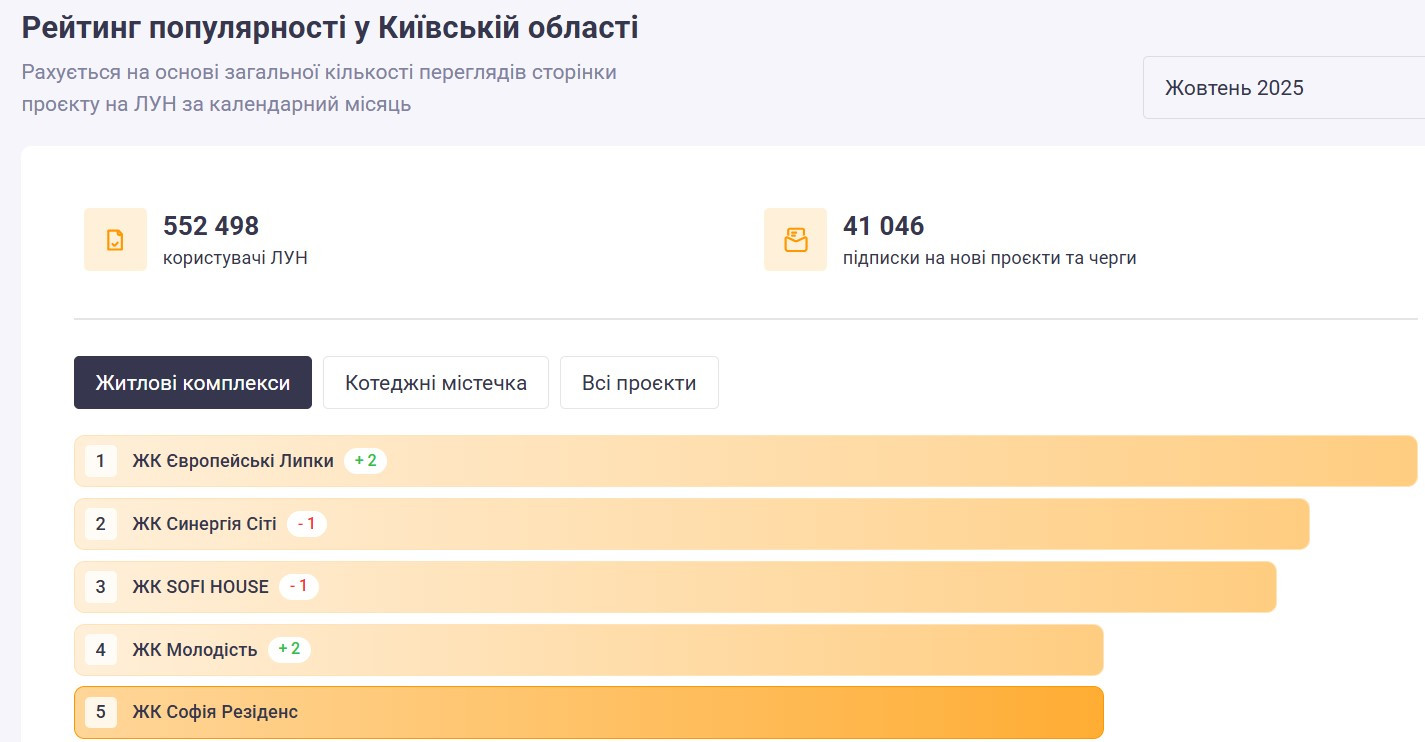This screenshot has height=742, width=1425.
Task: Click the ЖК Молодість popularity bar
Action: pyautogui.click(x=700, y=649)
